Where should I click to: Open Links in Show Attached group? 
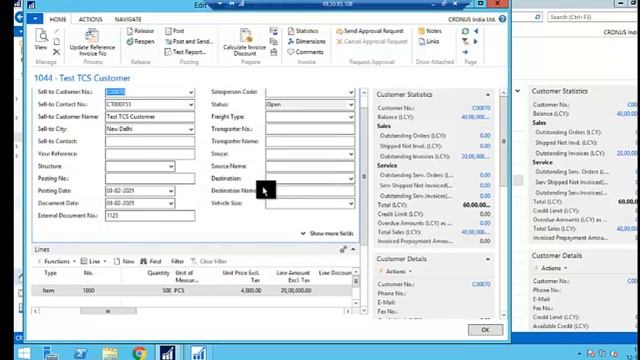click(429, 42)
